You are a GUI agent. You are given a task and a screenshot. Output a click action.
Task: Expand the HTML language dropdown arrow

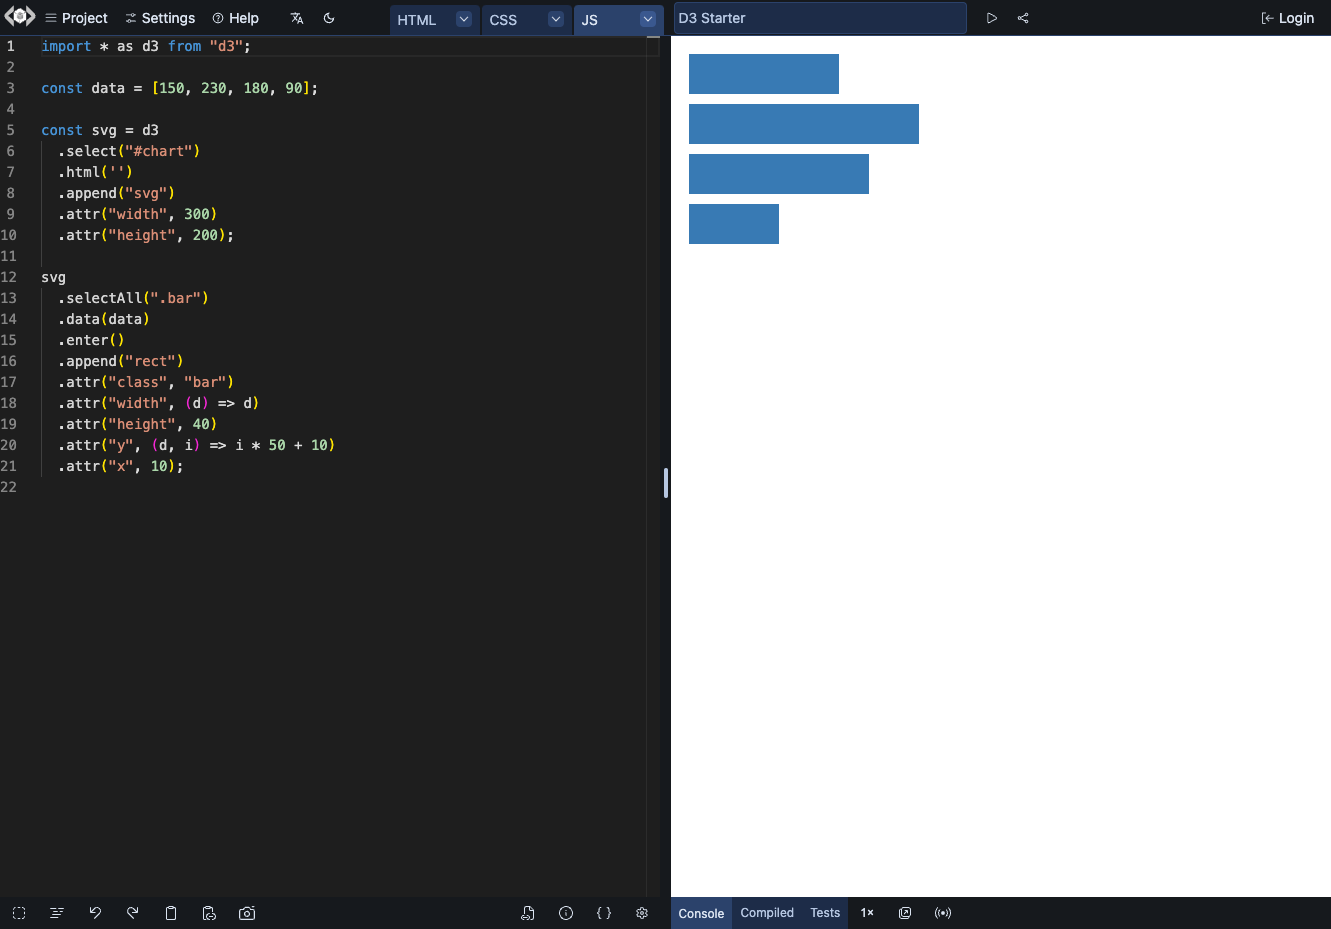pyautogui.click(x=464, y=19)
